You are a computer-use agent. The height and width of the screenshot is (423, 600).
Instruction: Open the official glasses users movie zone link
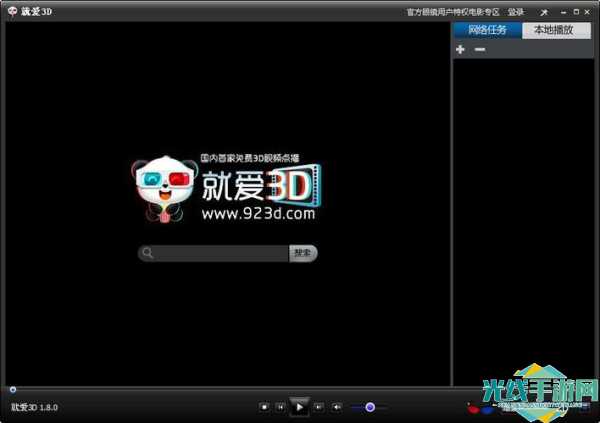point(453,12)
